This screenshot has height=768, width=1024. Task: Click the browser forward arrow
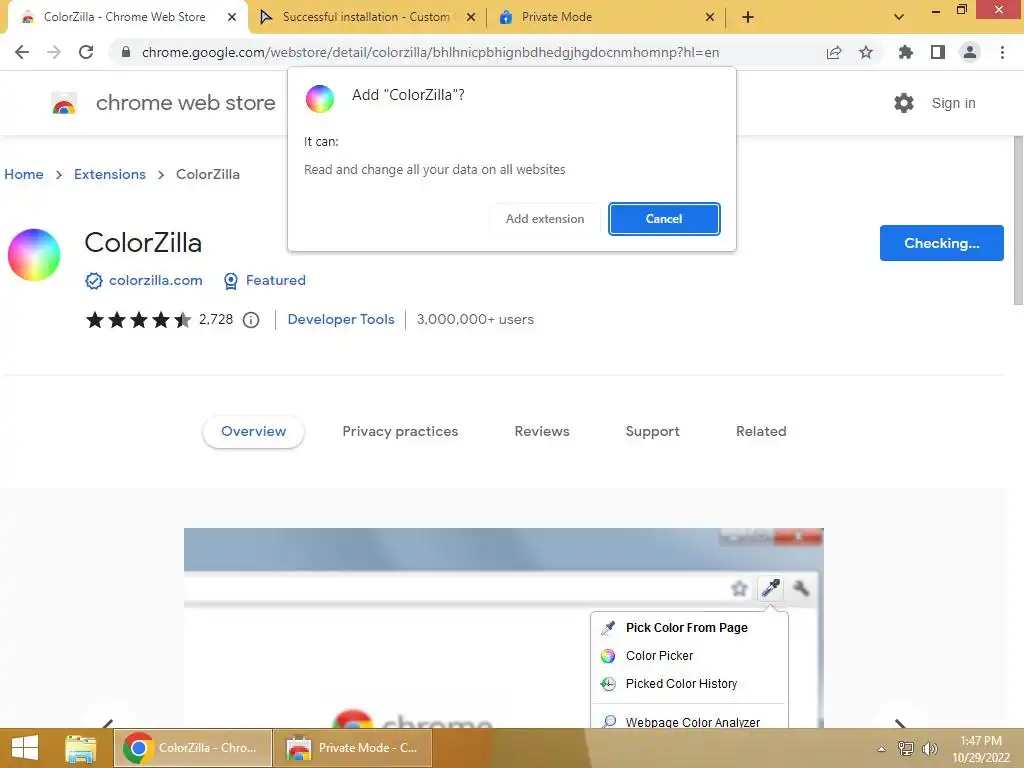coord(54,52)
